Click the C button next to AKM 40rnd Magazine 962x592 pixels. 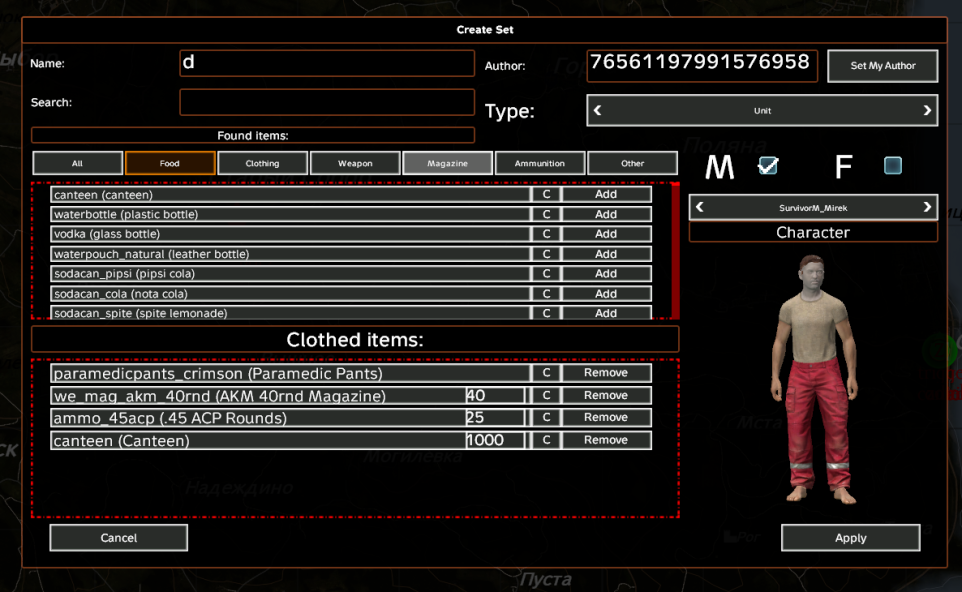tap(546, 396)
